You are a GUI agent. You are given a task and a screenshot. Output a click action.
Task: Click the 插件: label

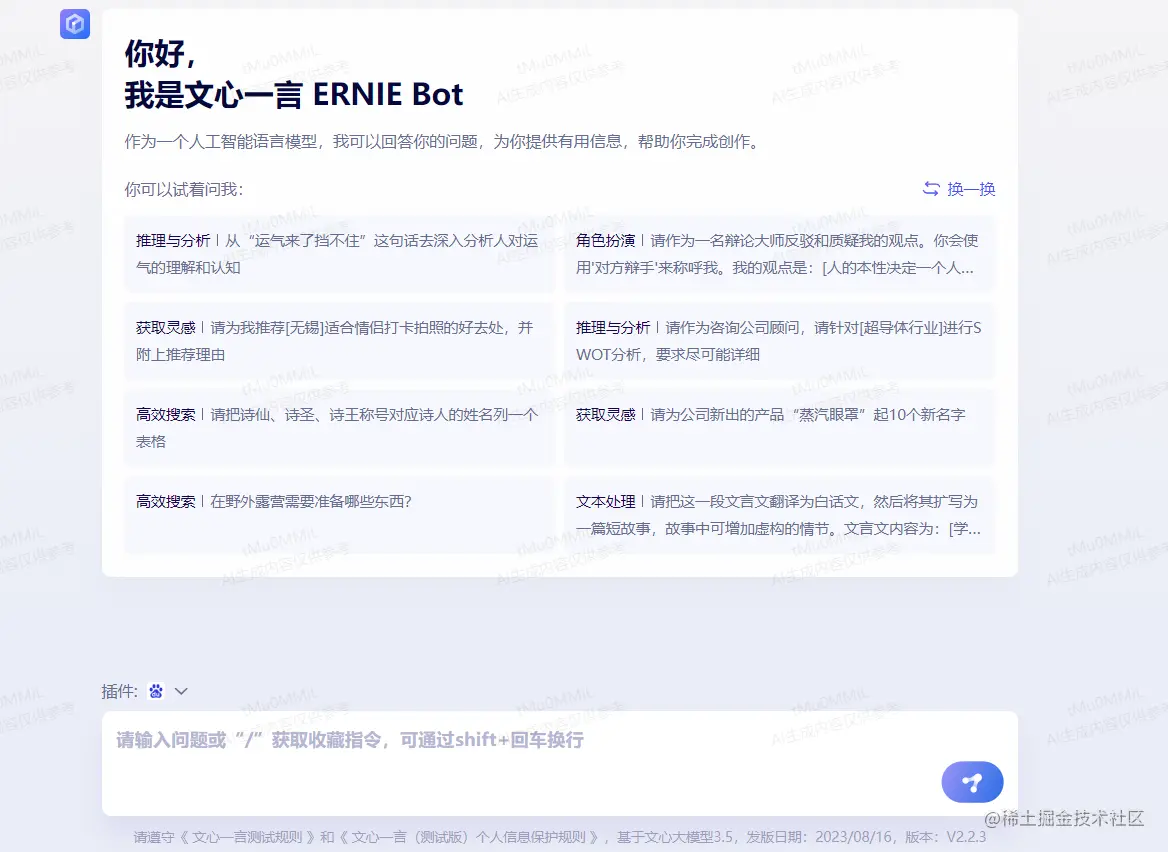(x=120, y=691)
